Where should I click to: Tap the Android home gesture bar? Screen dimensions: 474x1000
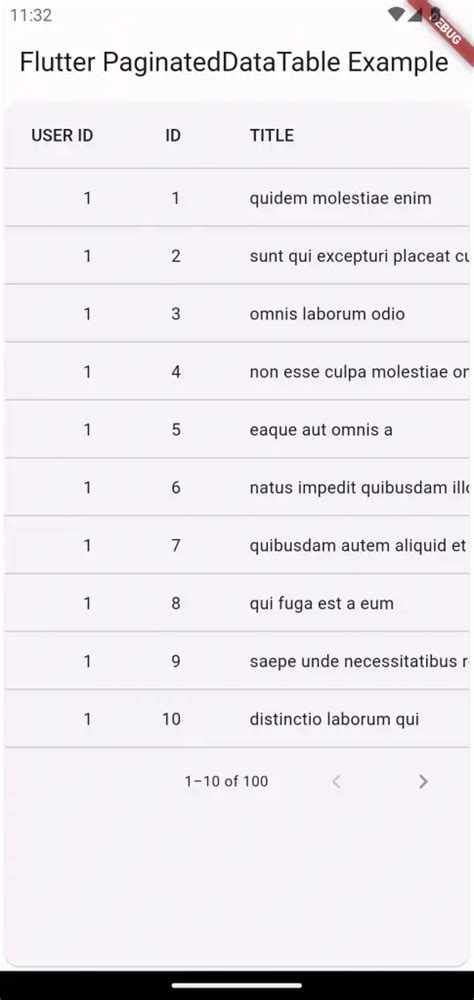(x=237, y=985)
